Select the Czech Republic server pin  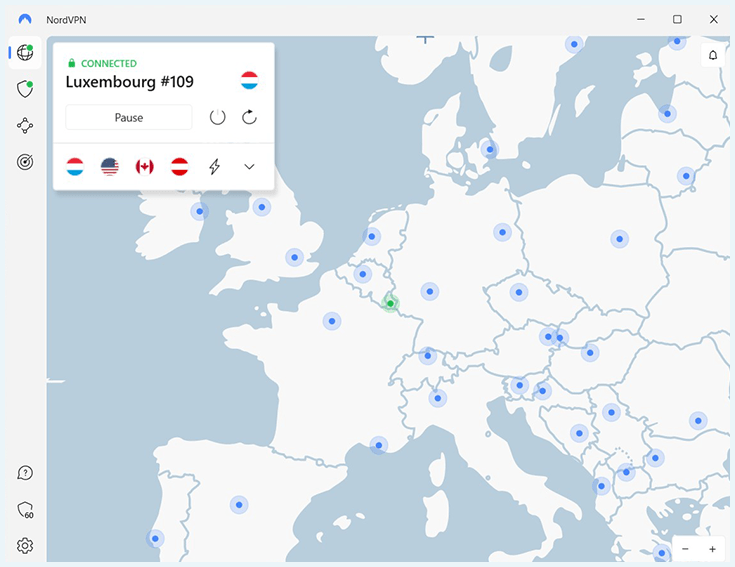click(x=519, y=292)
